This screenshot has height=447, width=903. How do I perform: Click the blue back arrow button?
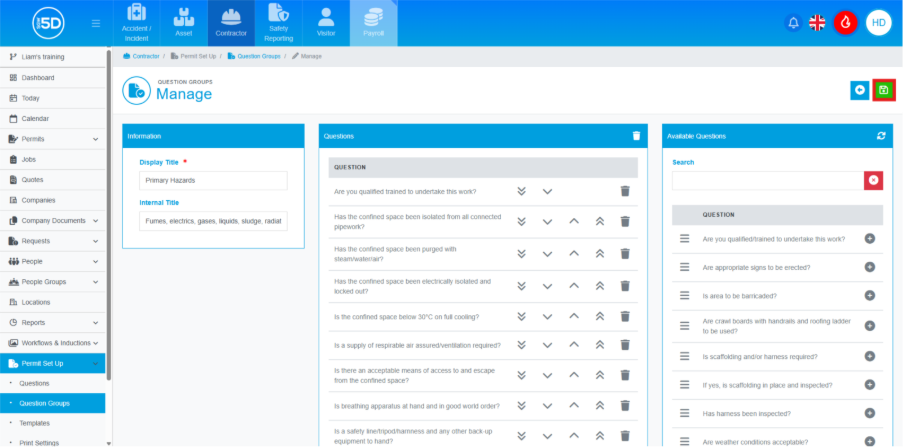pos(859,90)
